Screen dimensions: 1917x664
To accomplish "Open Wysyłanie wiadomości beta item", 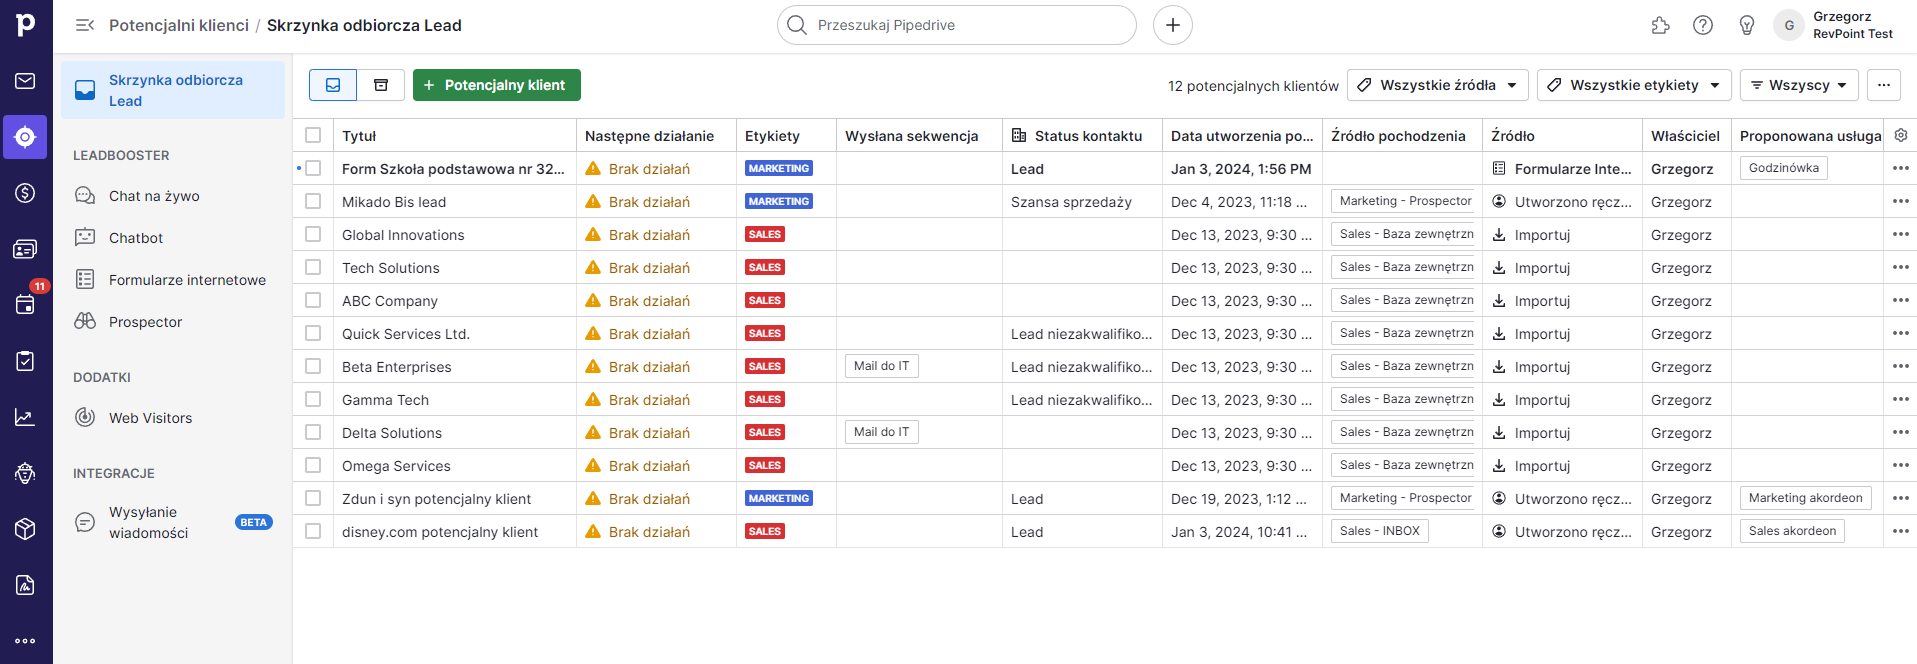I will pos(173,522).
